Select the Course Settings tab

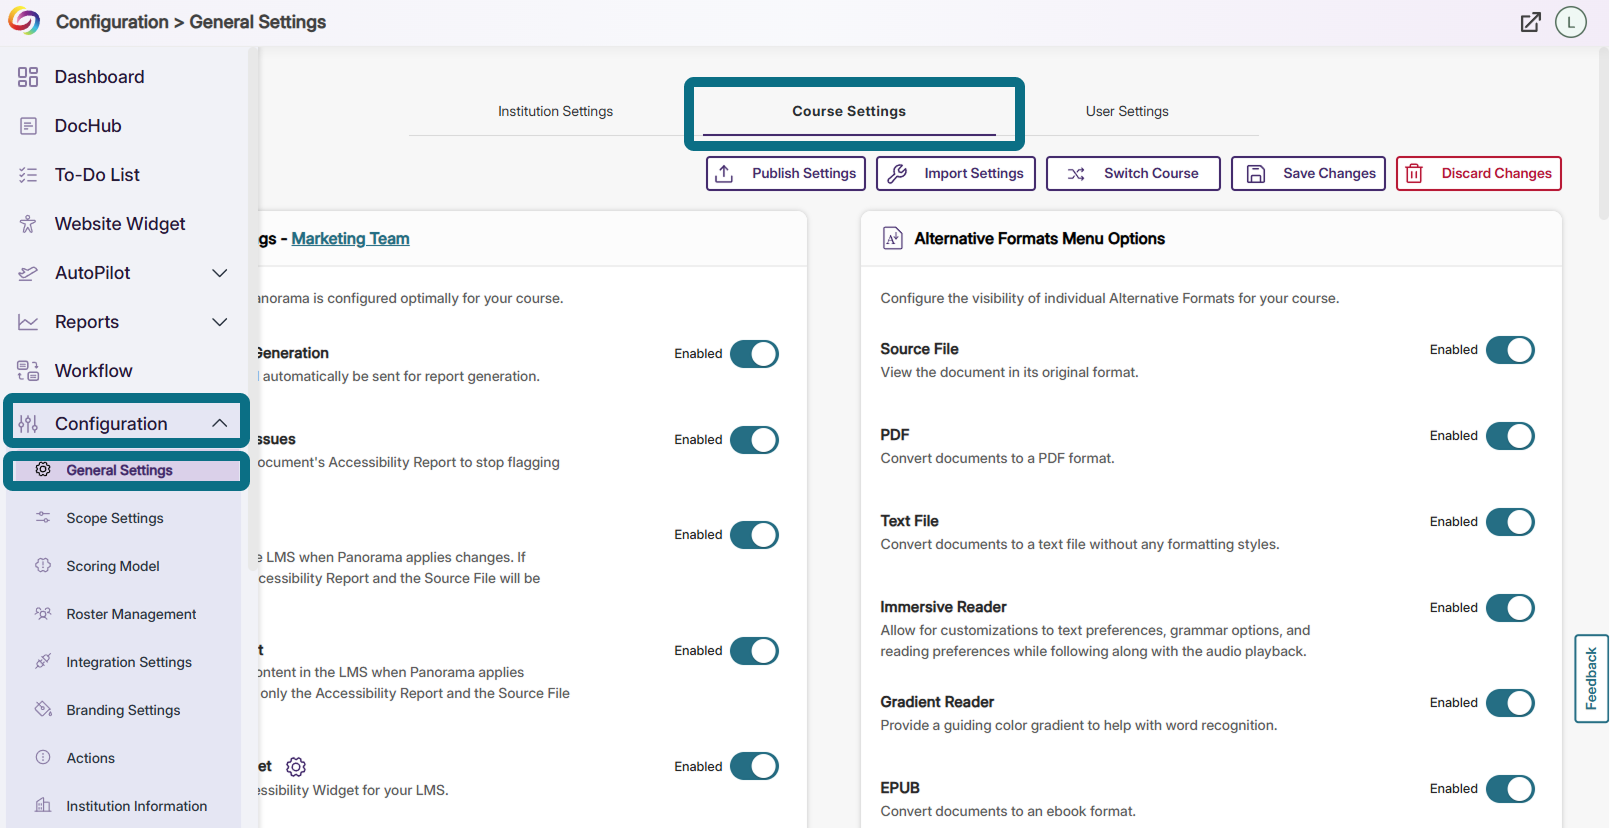click(x=849, y=111)
